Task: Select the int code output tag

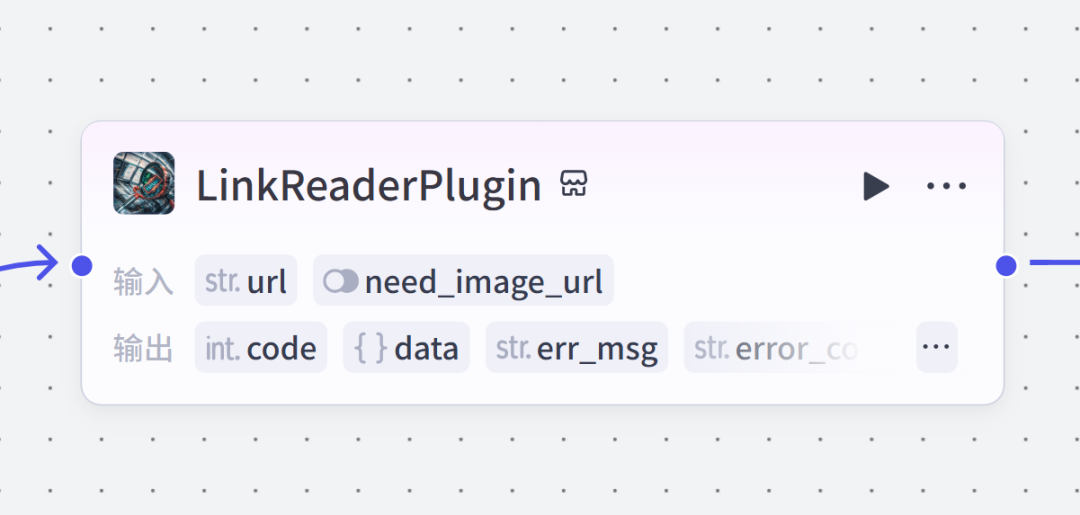Action: 261,347
